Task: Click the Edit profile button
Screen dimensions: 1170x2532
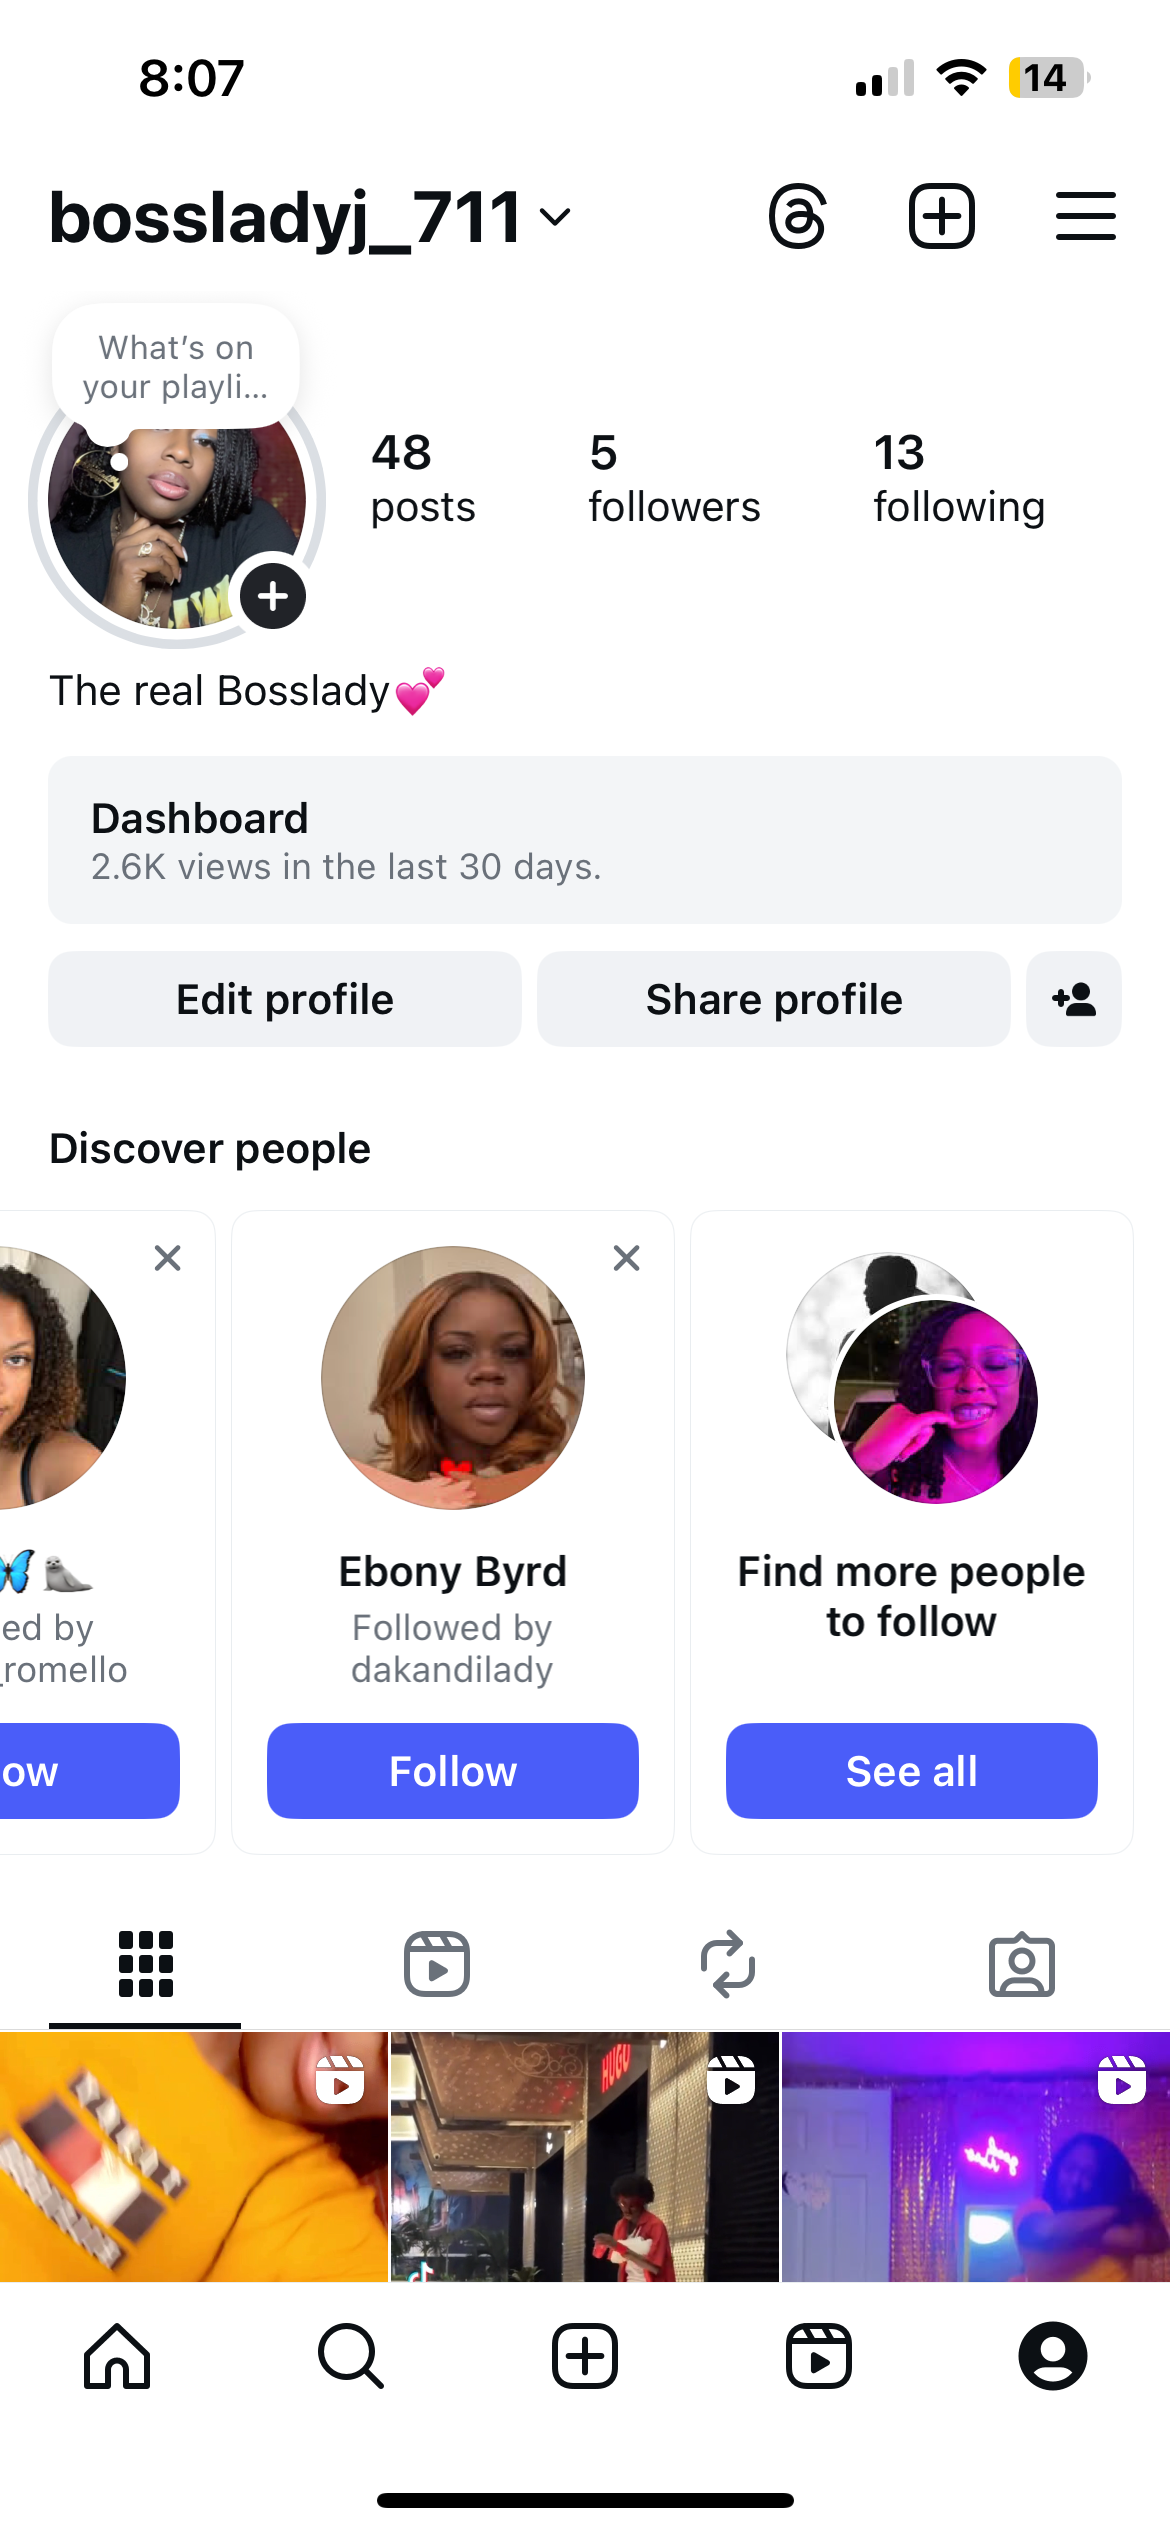Action: point(285,999)
